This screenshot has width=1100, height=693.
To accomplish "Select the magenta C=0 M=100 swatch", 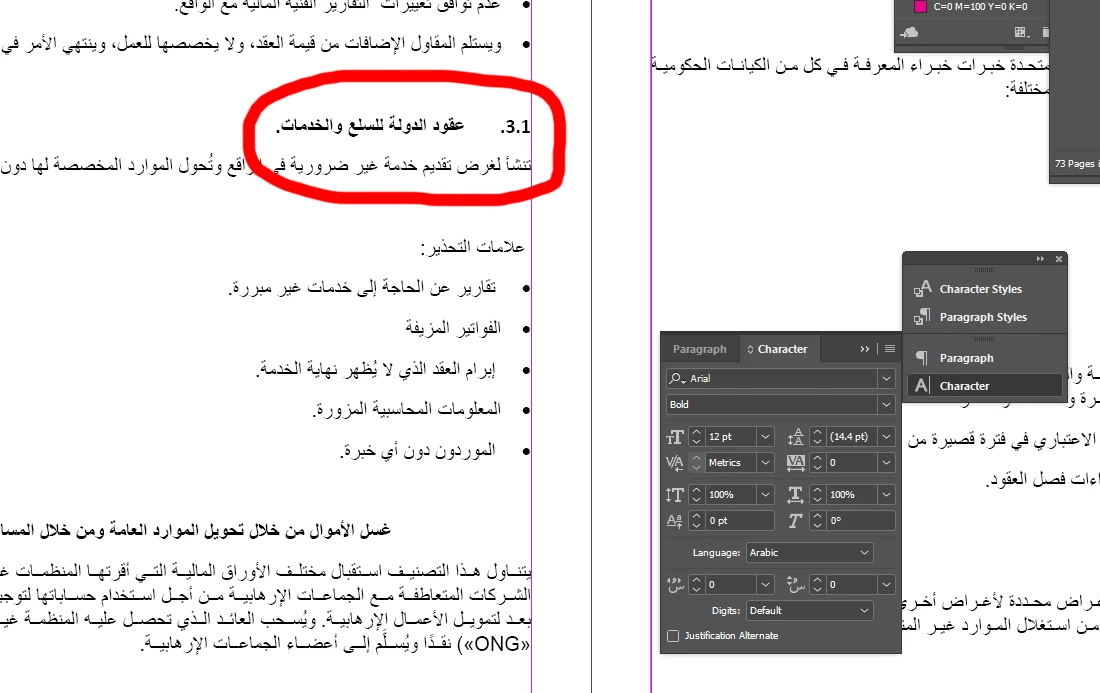I will click(920, 6).
